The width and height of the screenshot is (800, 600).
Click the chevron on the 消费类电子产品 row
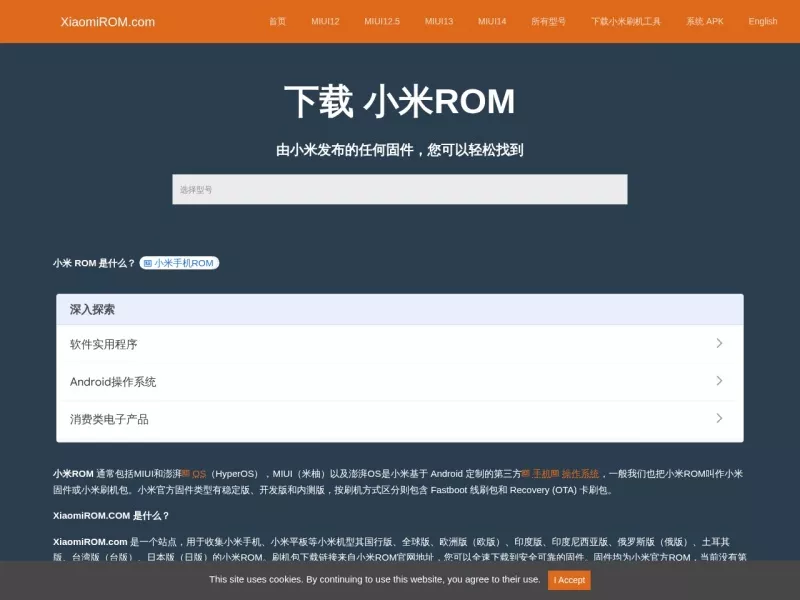[719, 418]
